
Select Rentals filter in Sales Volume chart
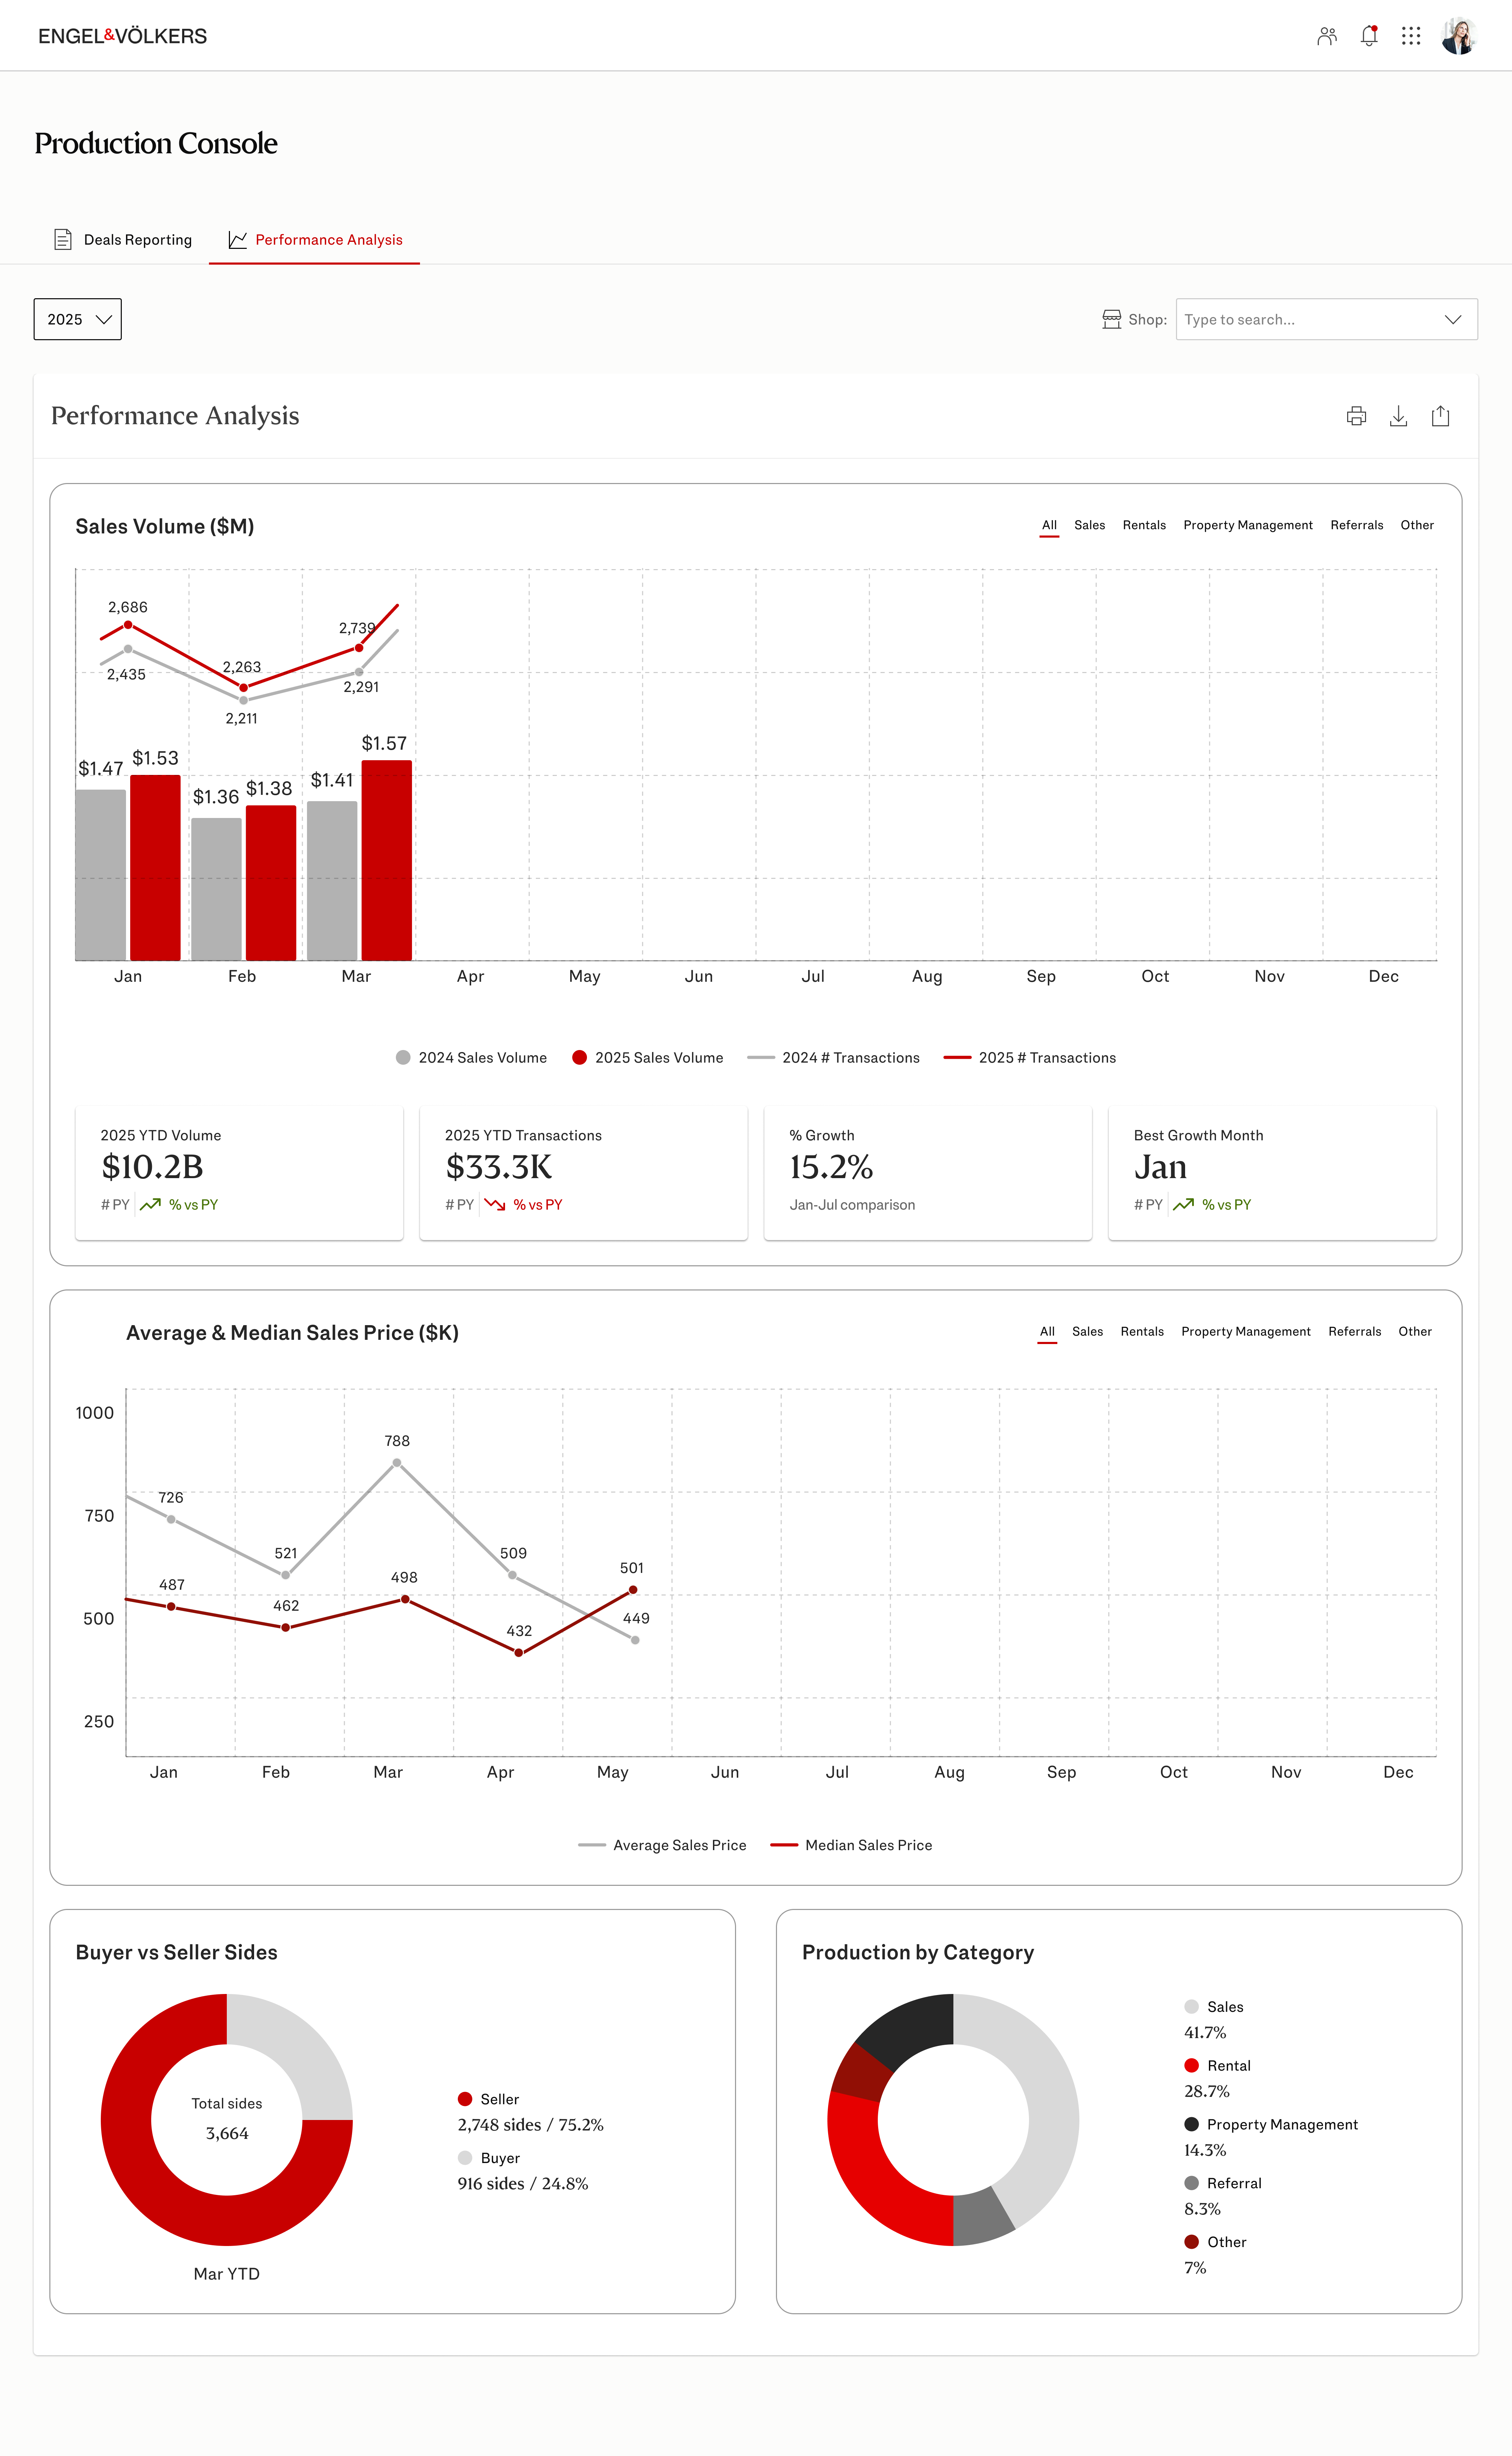pos(1144,525)
